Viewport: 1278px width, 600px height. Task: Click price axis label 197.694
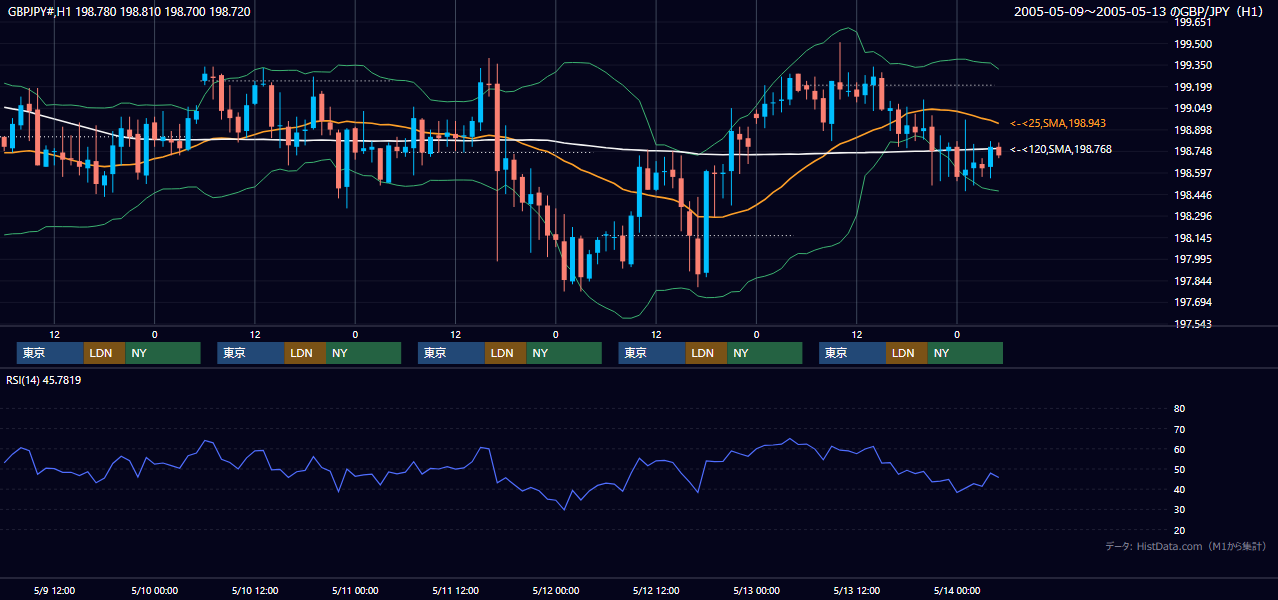point(1192,302)
